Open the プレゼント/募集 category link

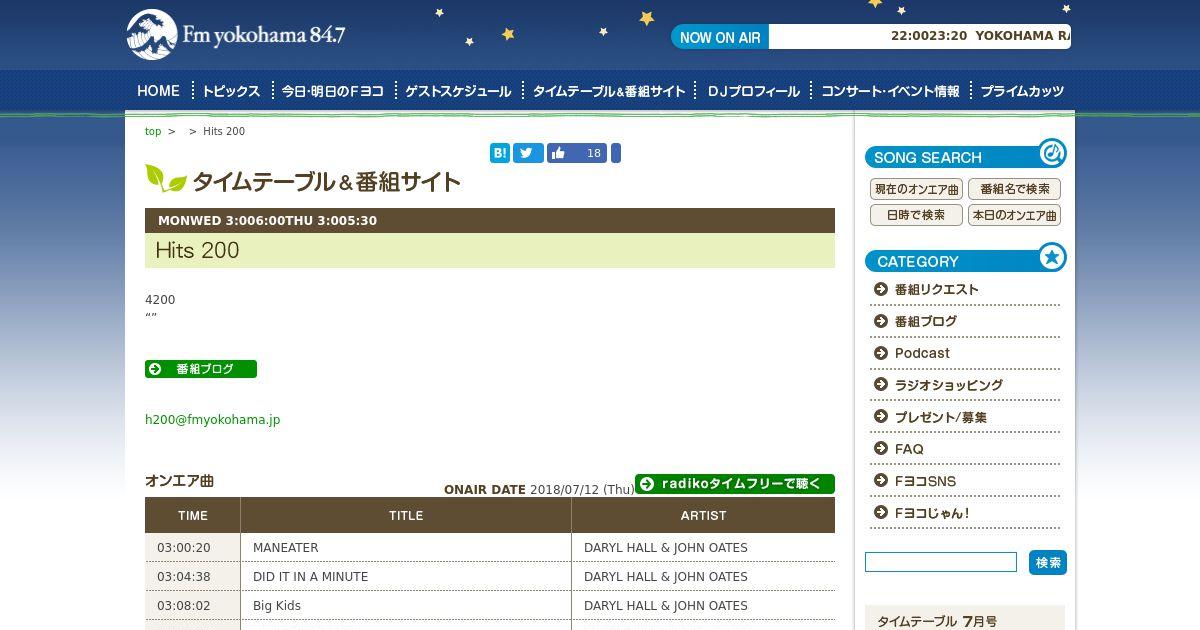pyautogui.click(x=941, y=417)
